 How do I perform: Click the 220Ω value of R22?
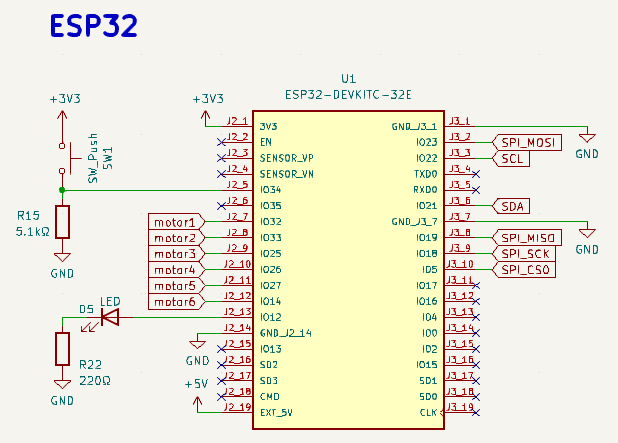point(95,381)
